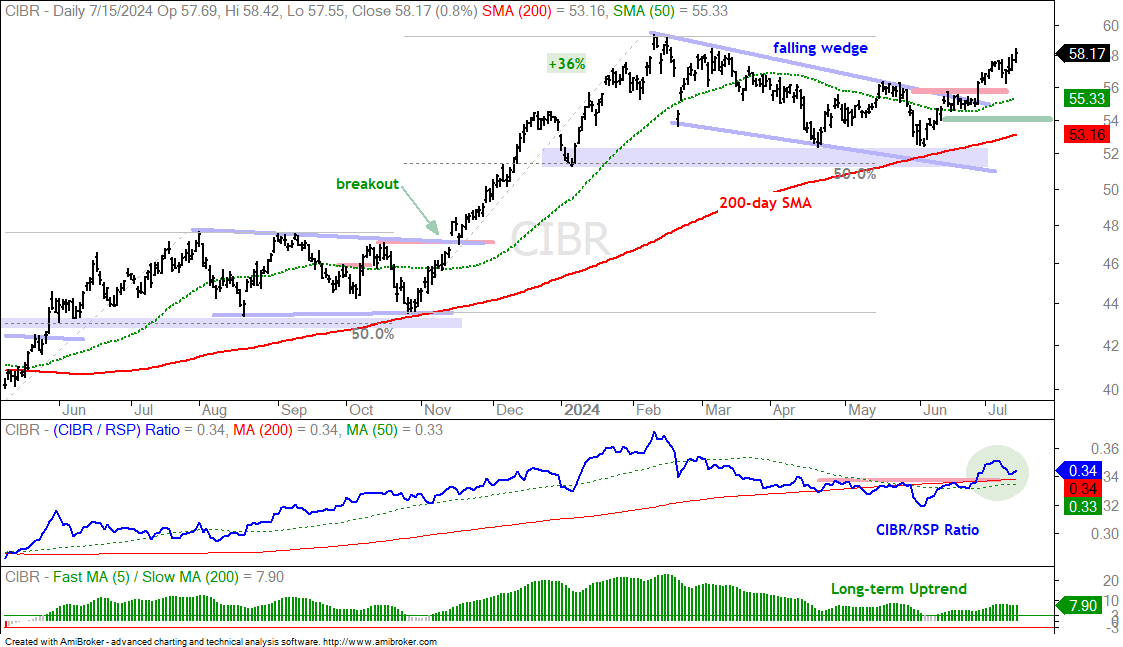
Task: Click the 'May' month label on time axis
Action: [x=862, y=410]
